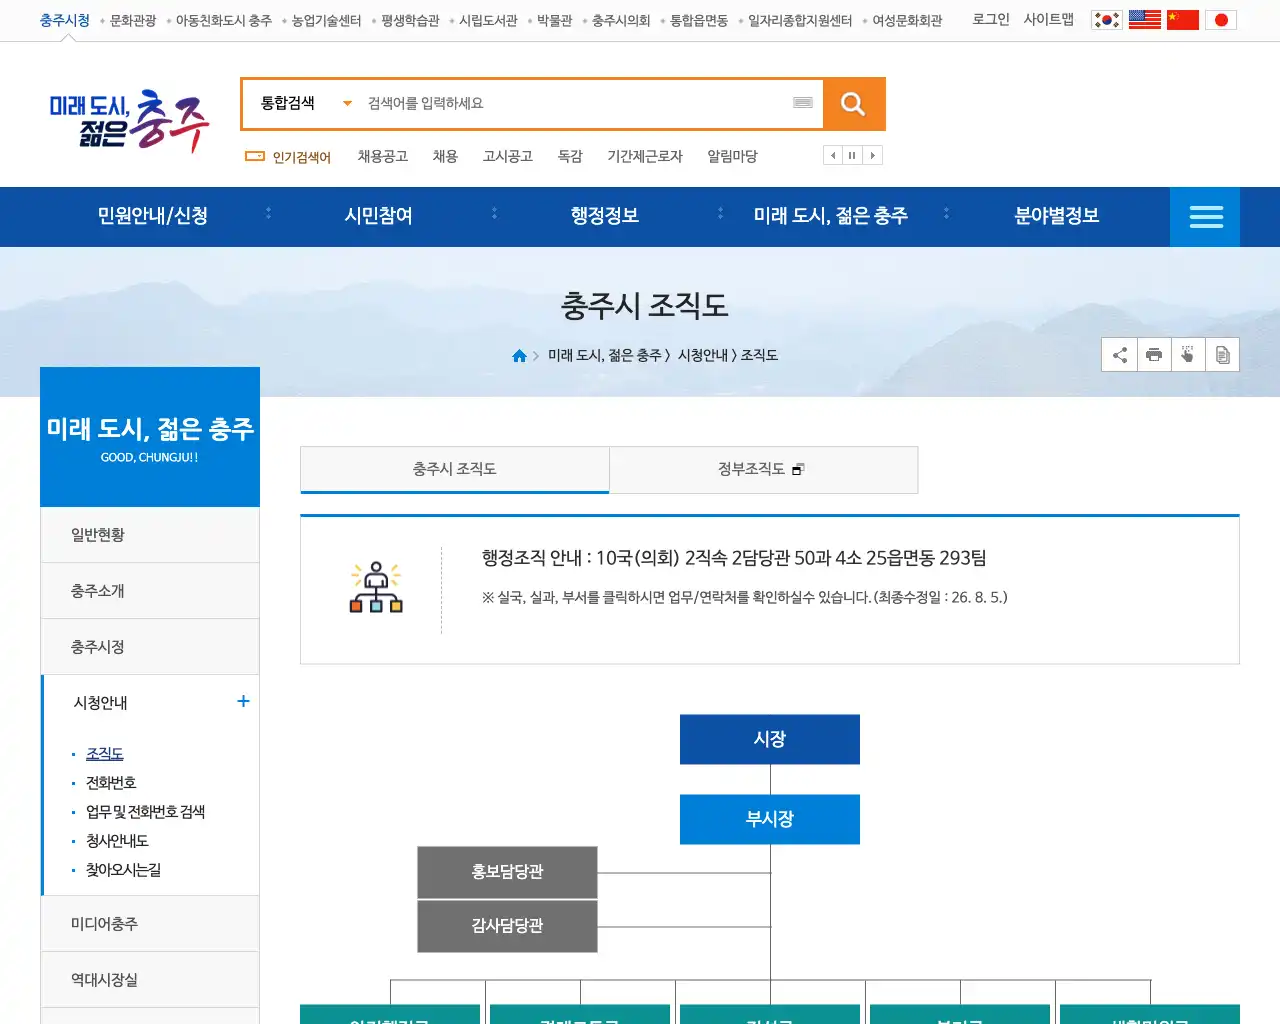The image size is (1280, 1024).
Task: Show next popular search keywords
Action: [873, 155]
